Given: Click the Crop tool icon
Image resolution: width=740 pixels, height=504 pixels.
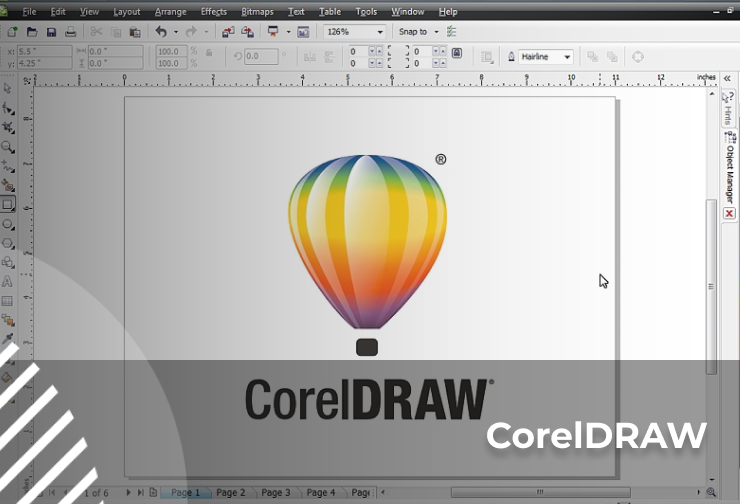Looking at the screenshot, I should point(8,128).
